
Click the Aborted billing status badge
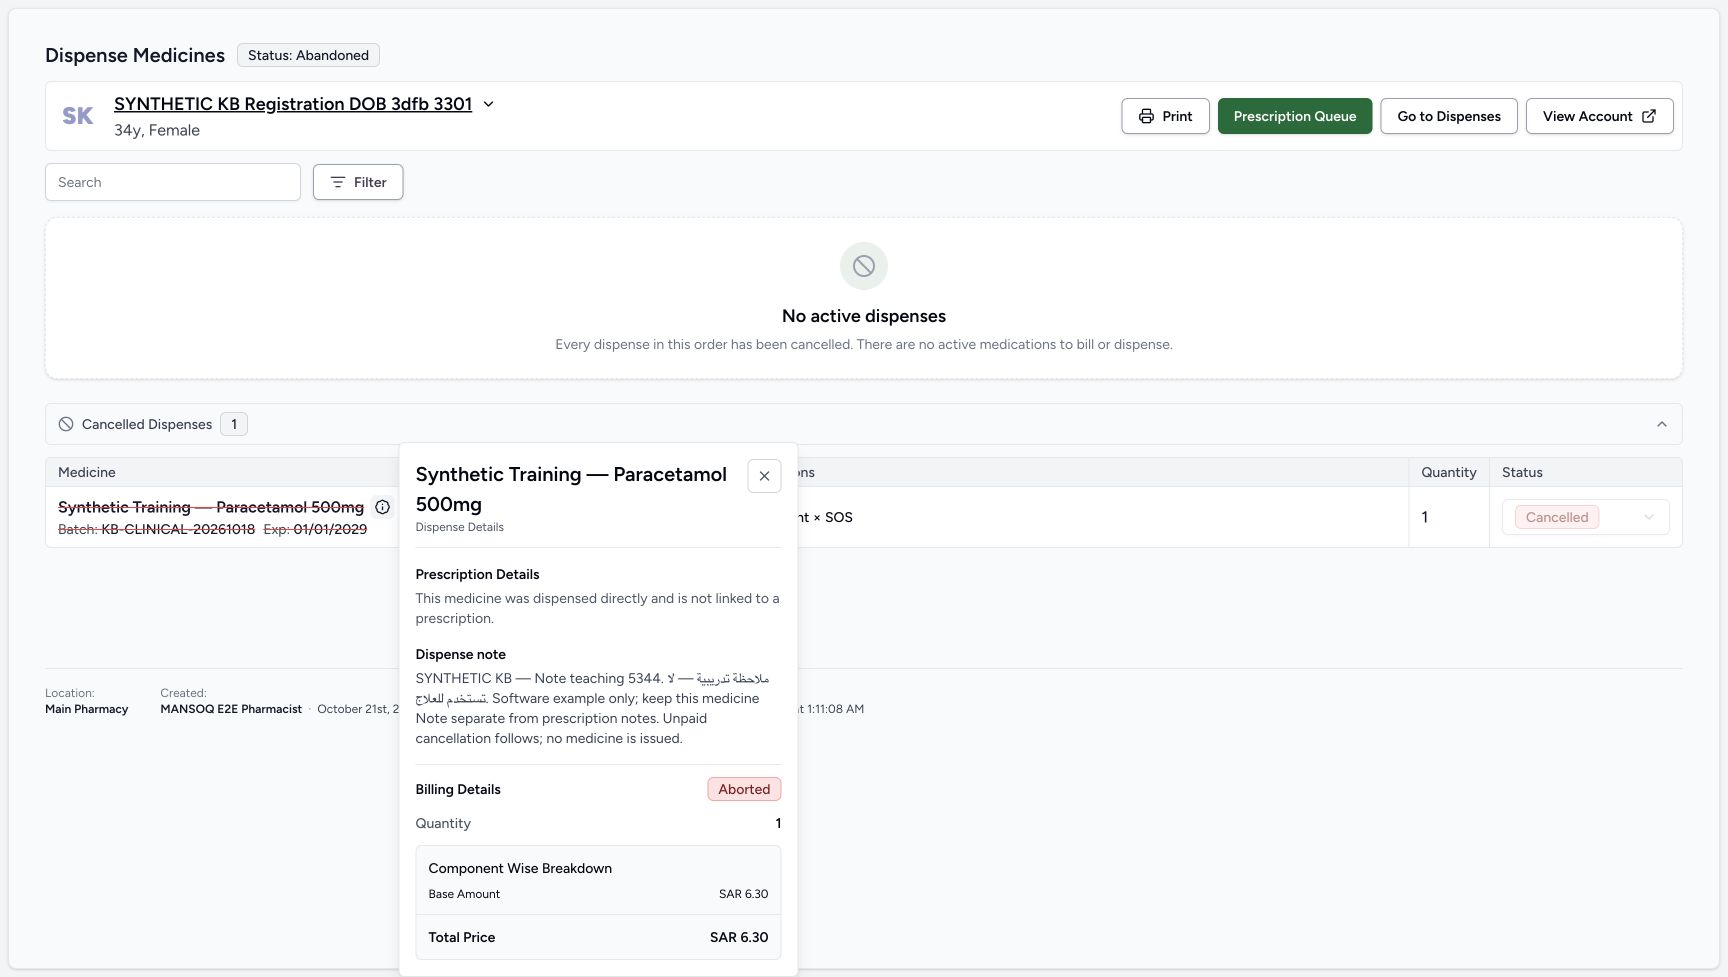[x=744, y=789]
